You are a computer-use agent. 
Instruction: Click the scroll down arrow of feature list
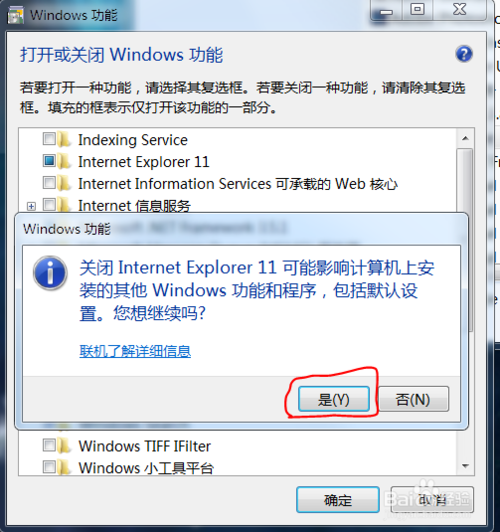[465, 466]
